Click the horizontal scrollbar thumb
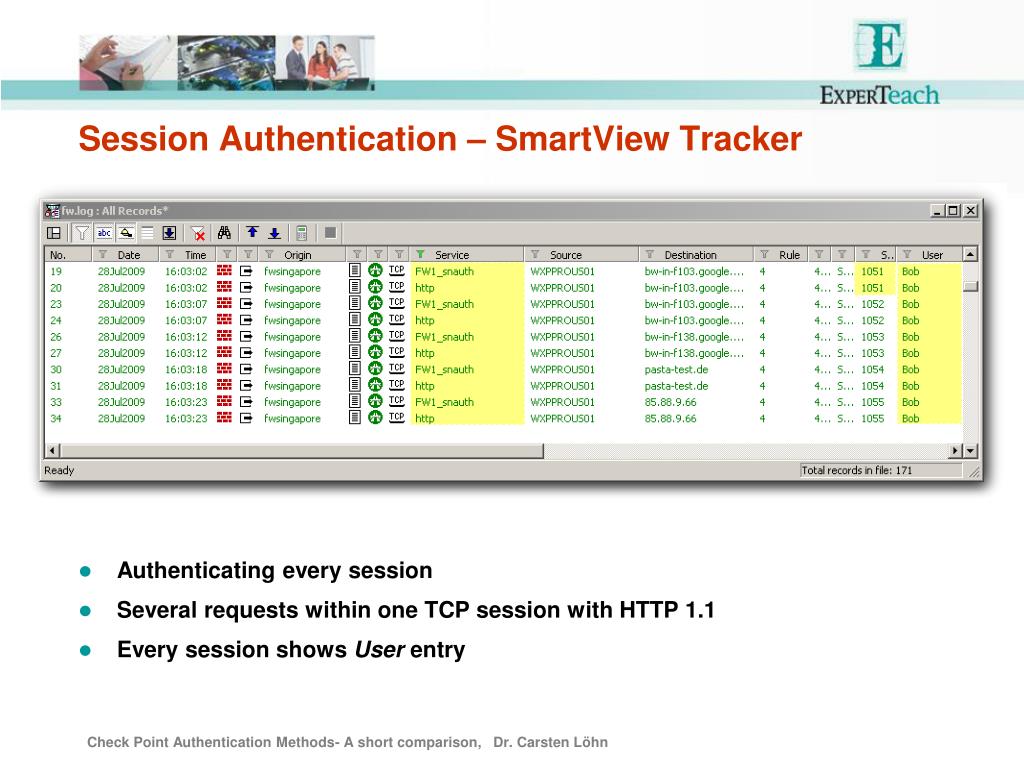Screen dimensions: 1024x768 click(302, 451)
